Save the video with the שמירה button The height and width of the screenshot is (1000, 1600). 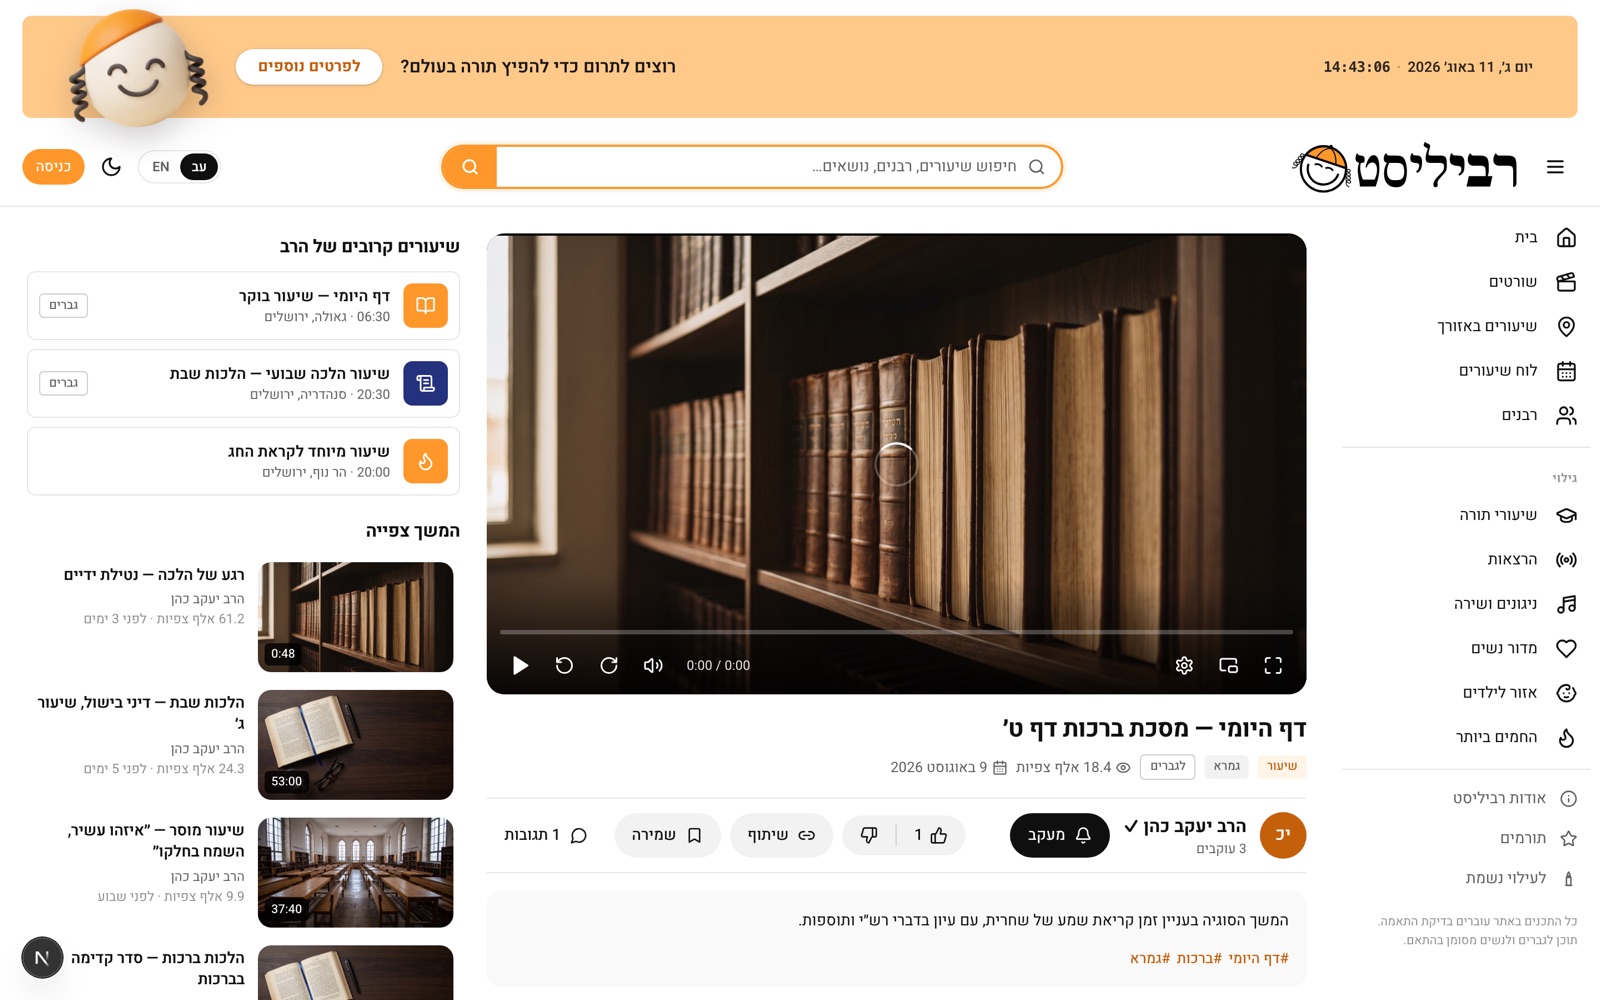(667, 835)
